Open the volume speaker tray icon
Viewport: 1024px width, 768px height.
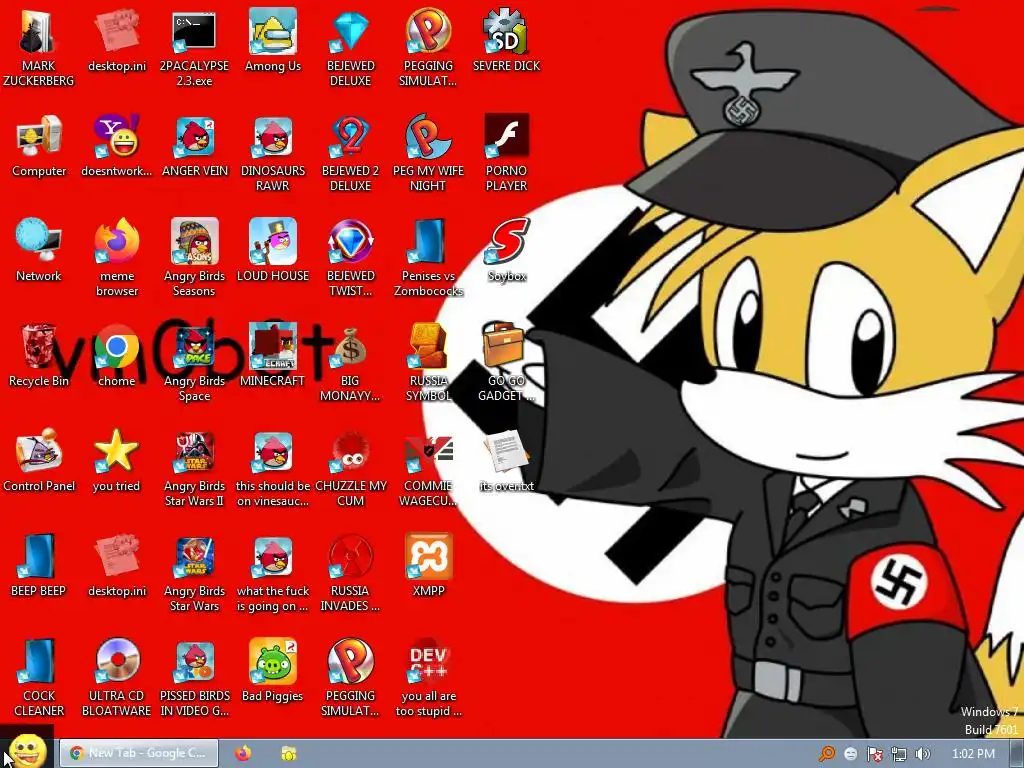click(922, 754)
